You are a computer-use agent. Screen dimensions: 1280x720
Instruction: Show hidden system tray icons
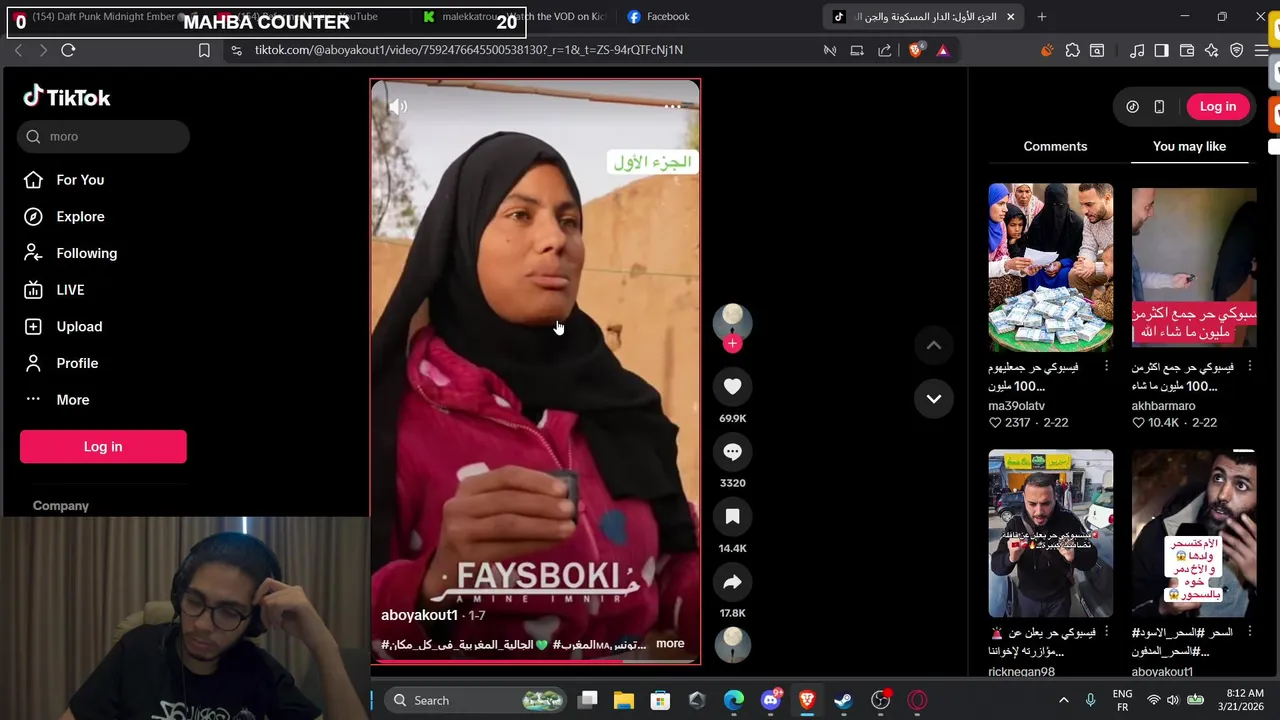coord(1063,701)
